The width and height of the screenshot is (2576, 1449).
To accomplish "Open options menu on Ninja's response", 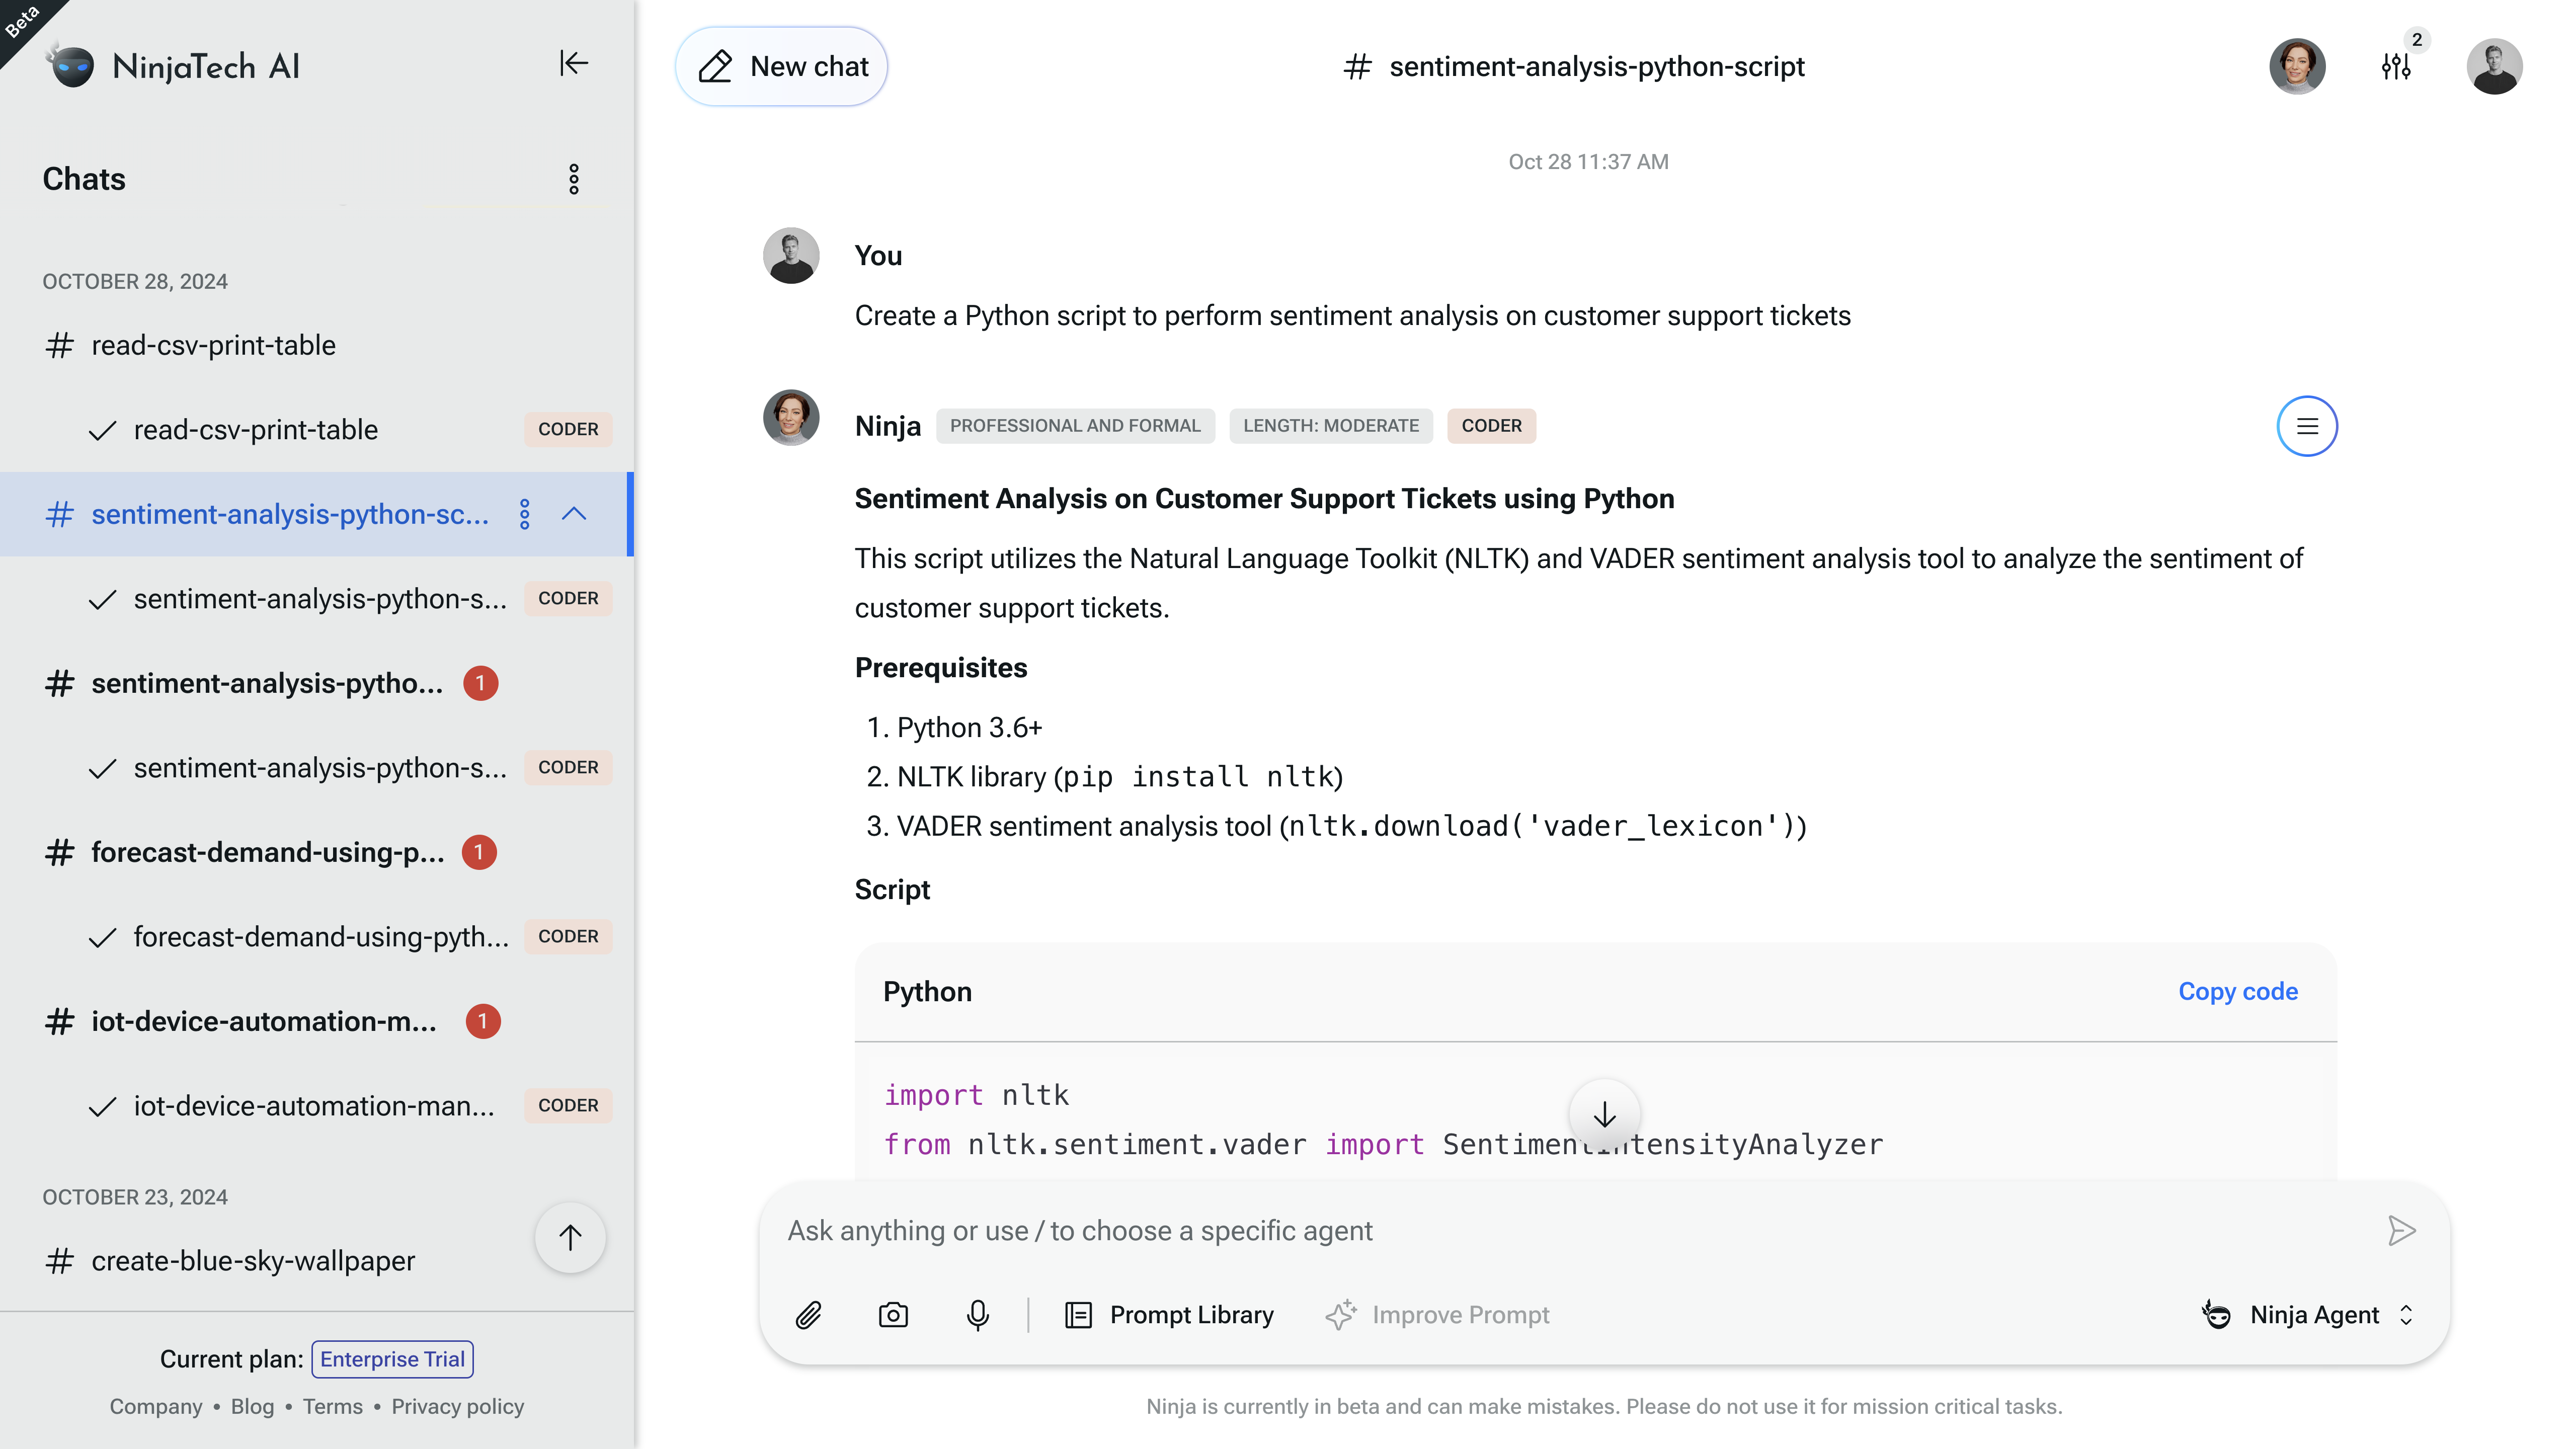I will [x=2307, y=426].
